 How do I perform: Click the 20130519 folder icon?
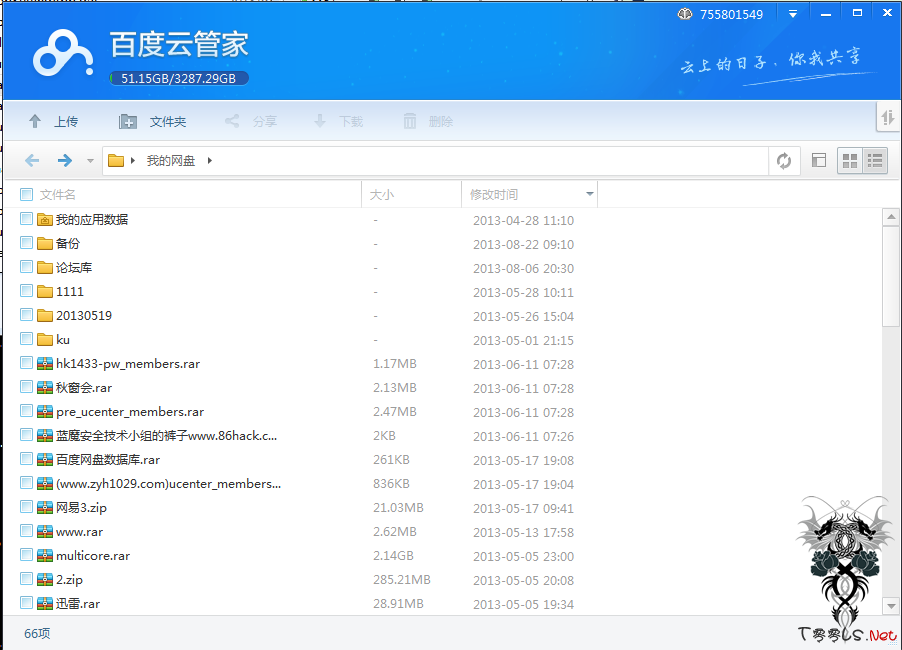(x=45, y=315)
